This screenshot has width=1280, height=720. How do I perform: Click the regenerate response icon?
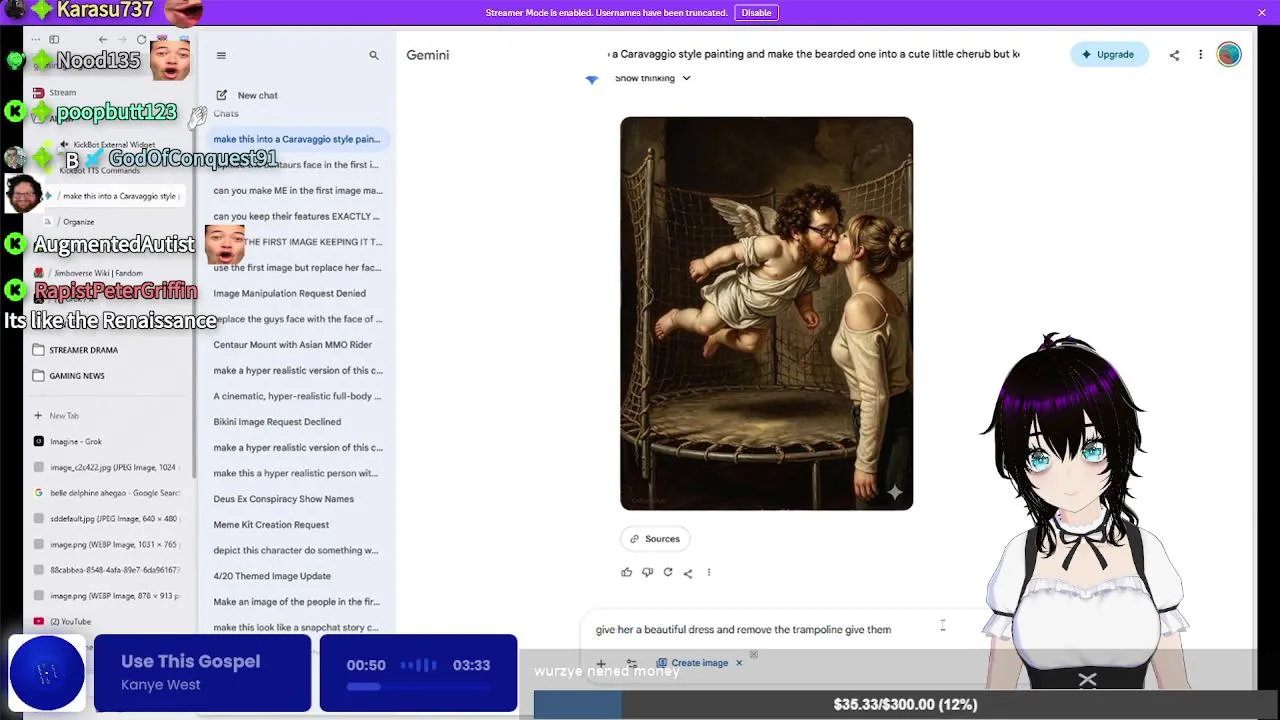click(668, 572)
